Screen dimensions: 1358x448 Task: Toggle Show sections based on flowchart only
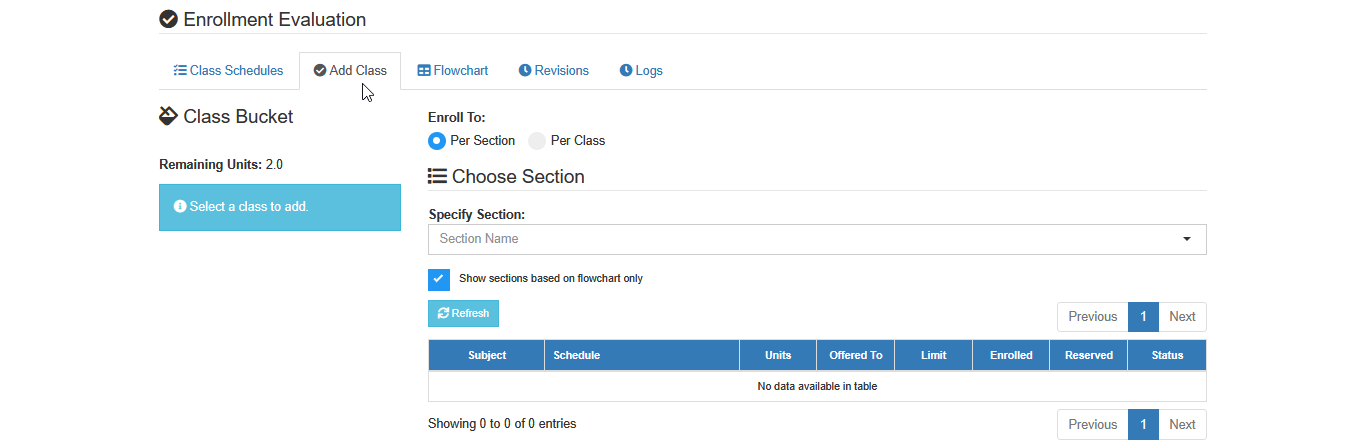point(439,279)
